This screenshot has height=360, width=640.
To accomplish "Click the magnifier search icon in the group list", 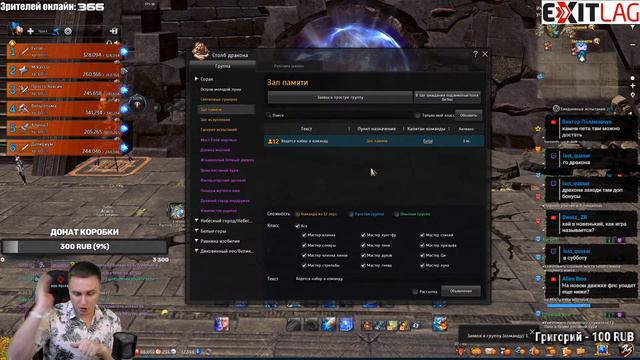I will (269, 115).
